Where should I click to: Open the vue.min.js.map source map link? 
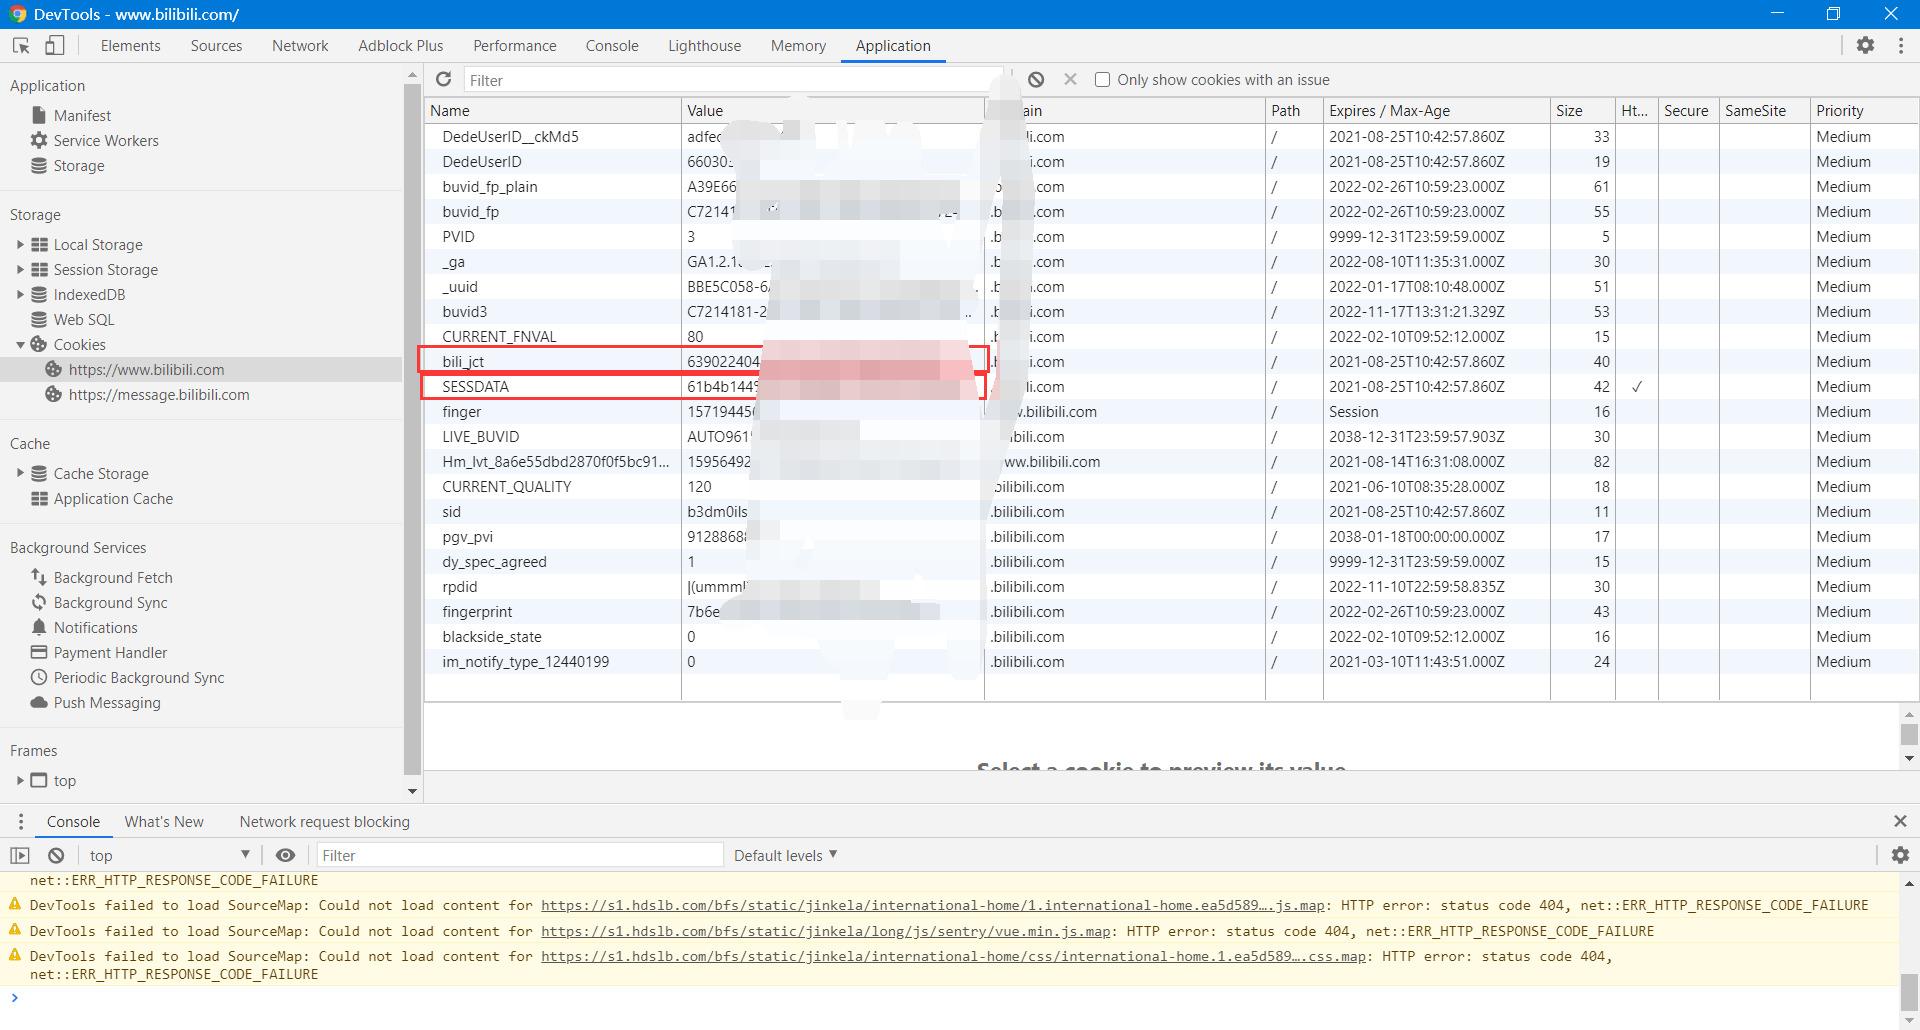(826, 931)
